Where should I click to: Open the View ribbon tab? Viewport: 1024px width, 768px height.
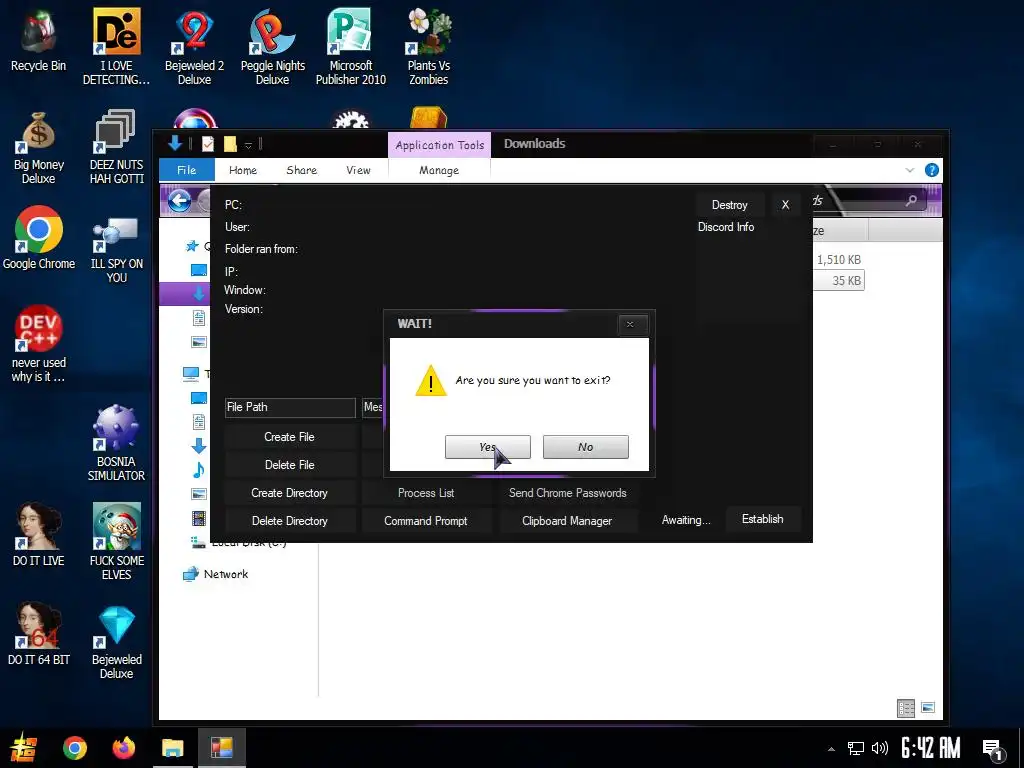pyautogui.click(x=359, y=170)
